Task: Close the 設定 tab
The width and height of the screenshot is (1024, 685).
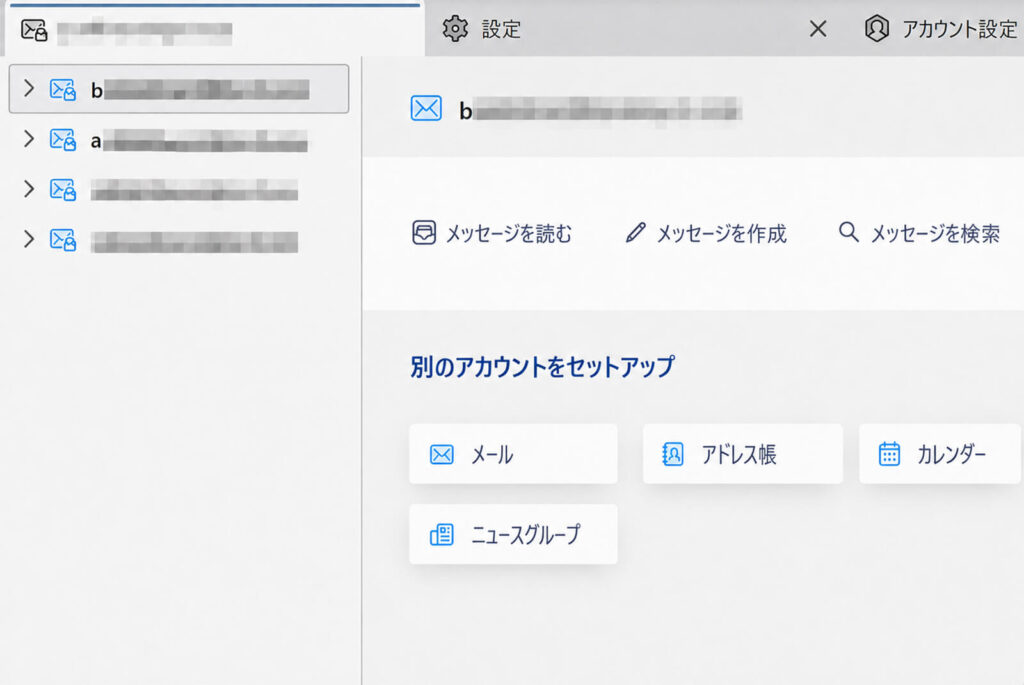Action: tap(818, 29)
